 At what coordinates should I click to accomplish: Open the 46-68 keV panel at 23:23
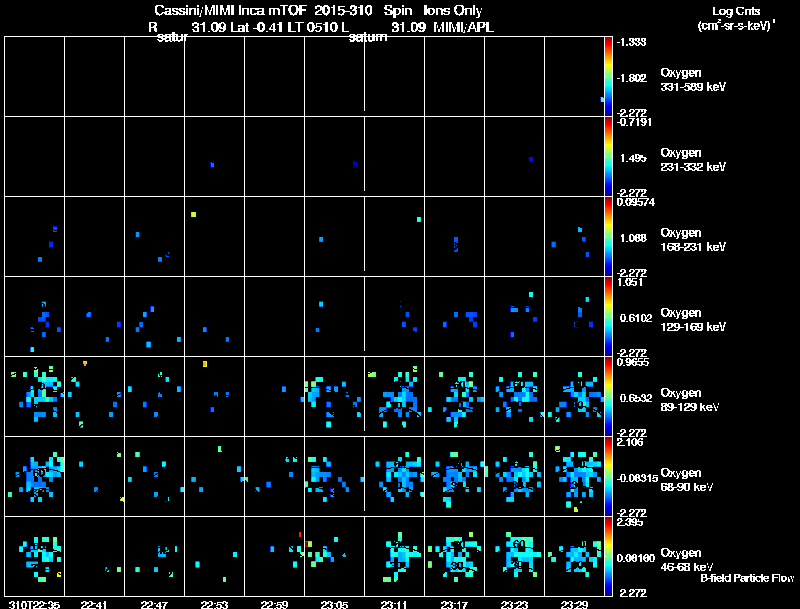pos(514,556)
